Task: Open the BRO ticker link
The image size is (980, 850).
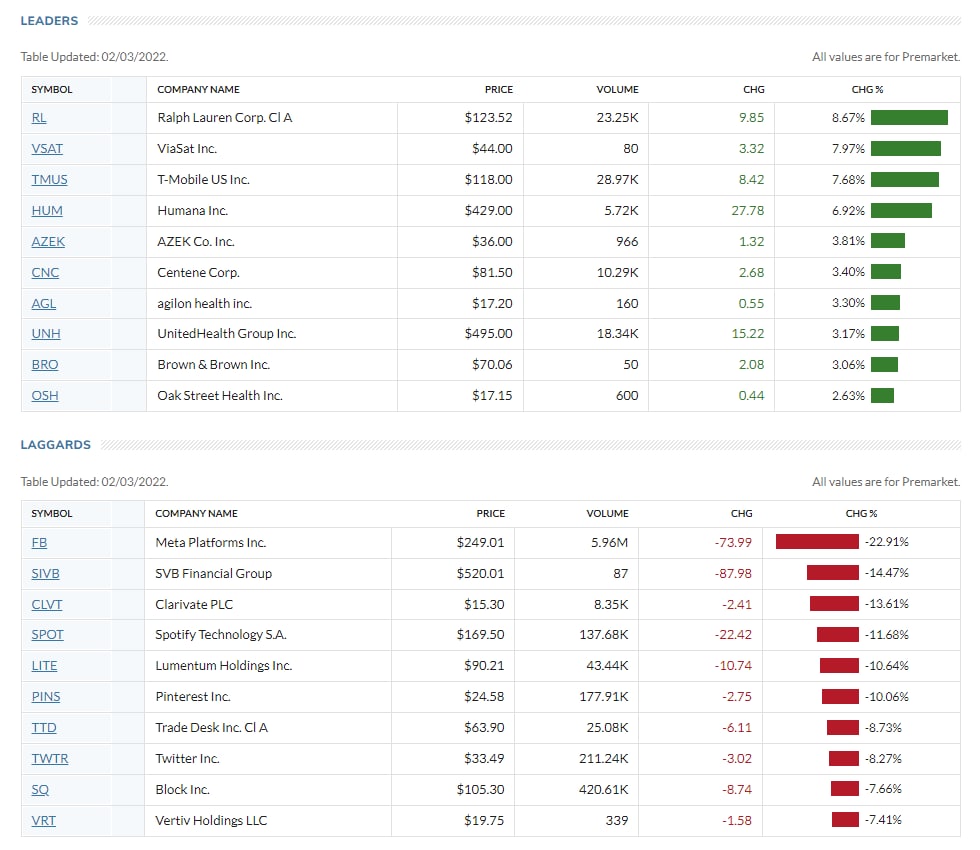Action: [44, 364]
